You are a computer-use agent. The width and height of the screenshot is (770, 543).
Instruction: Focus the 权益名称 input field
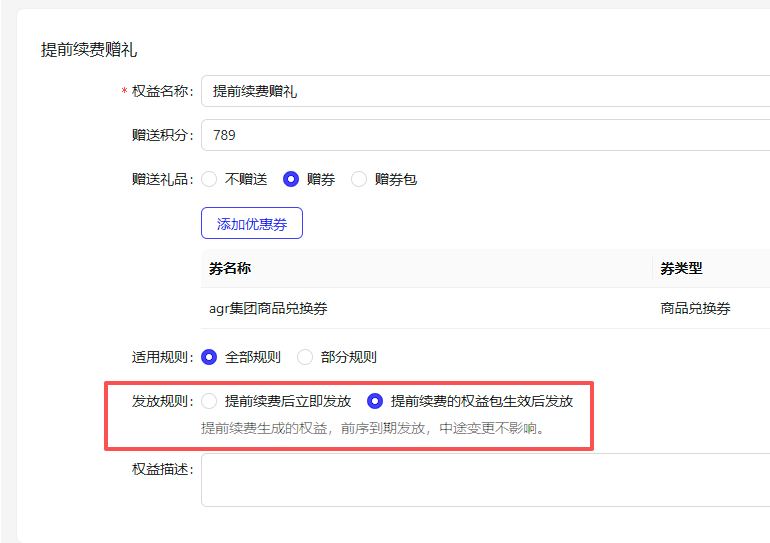[x=480, y=91]
